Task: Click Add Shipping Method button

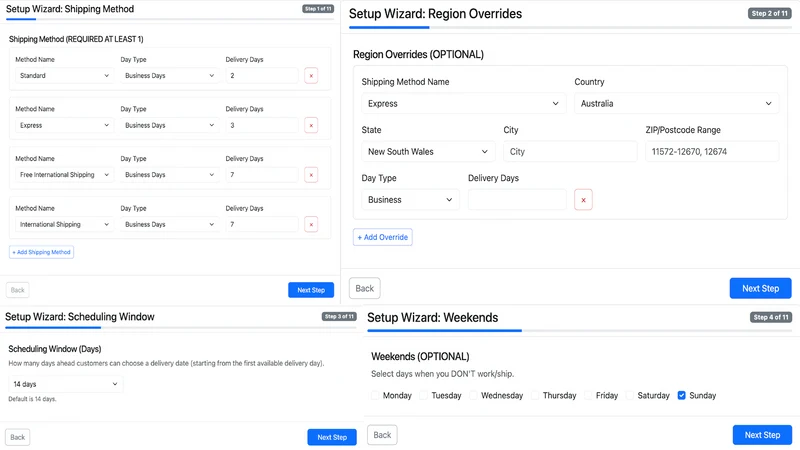Action: click(41, 252)
